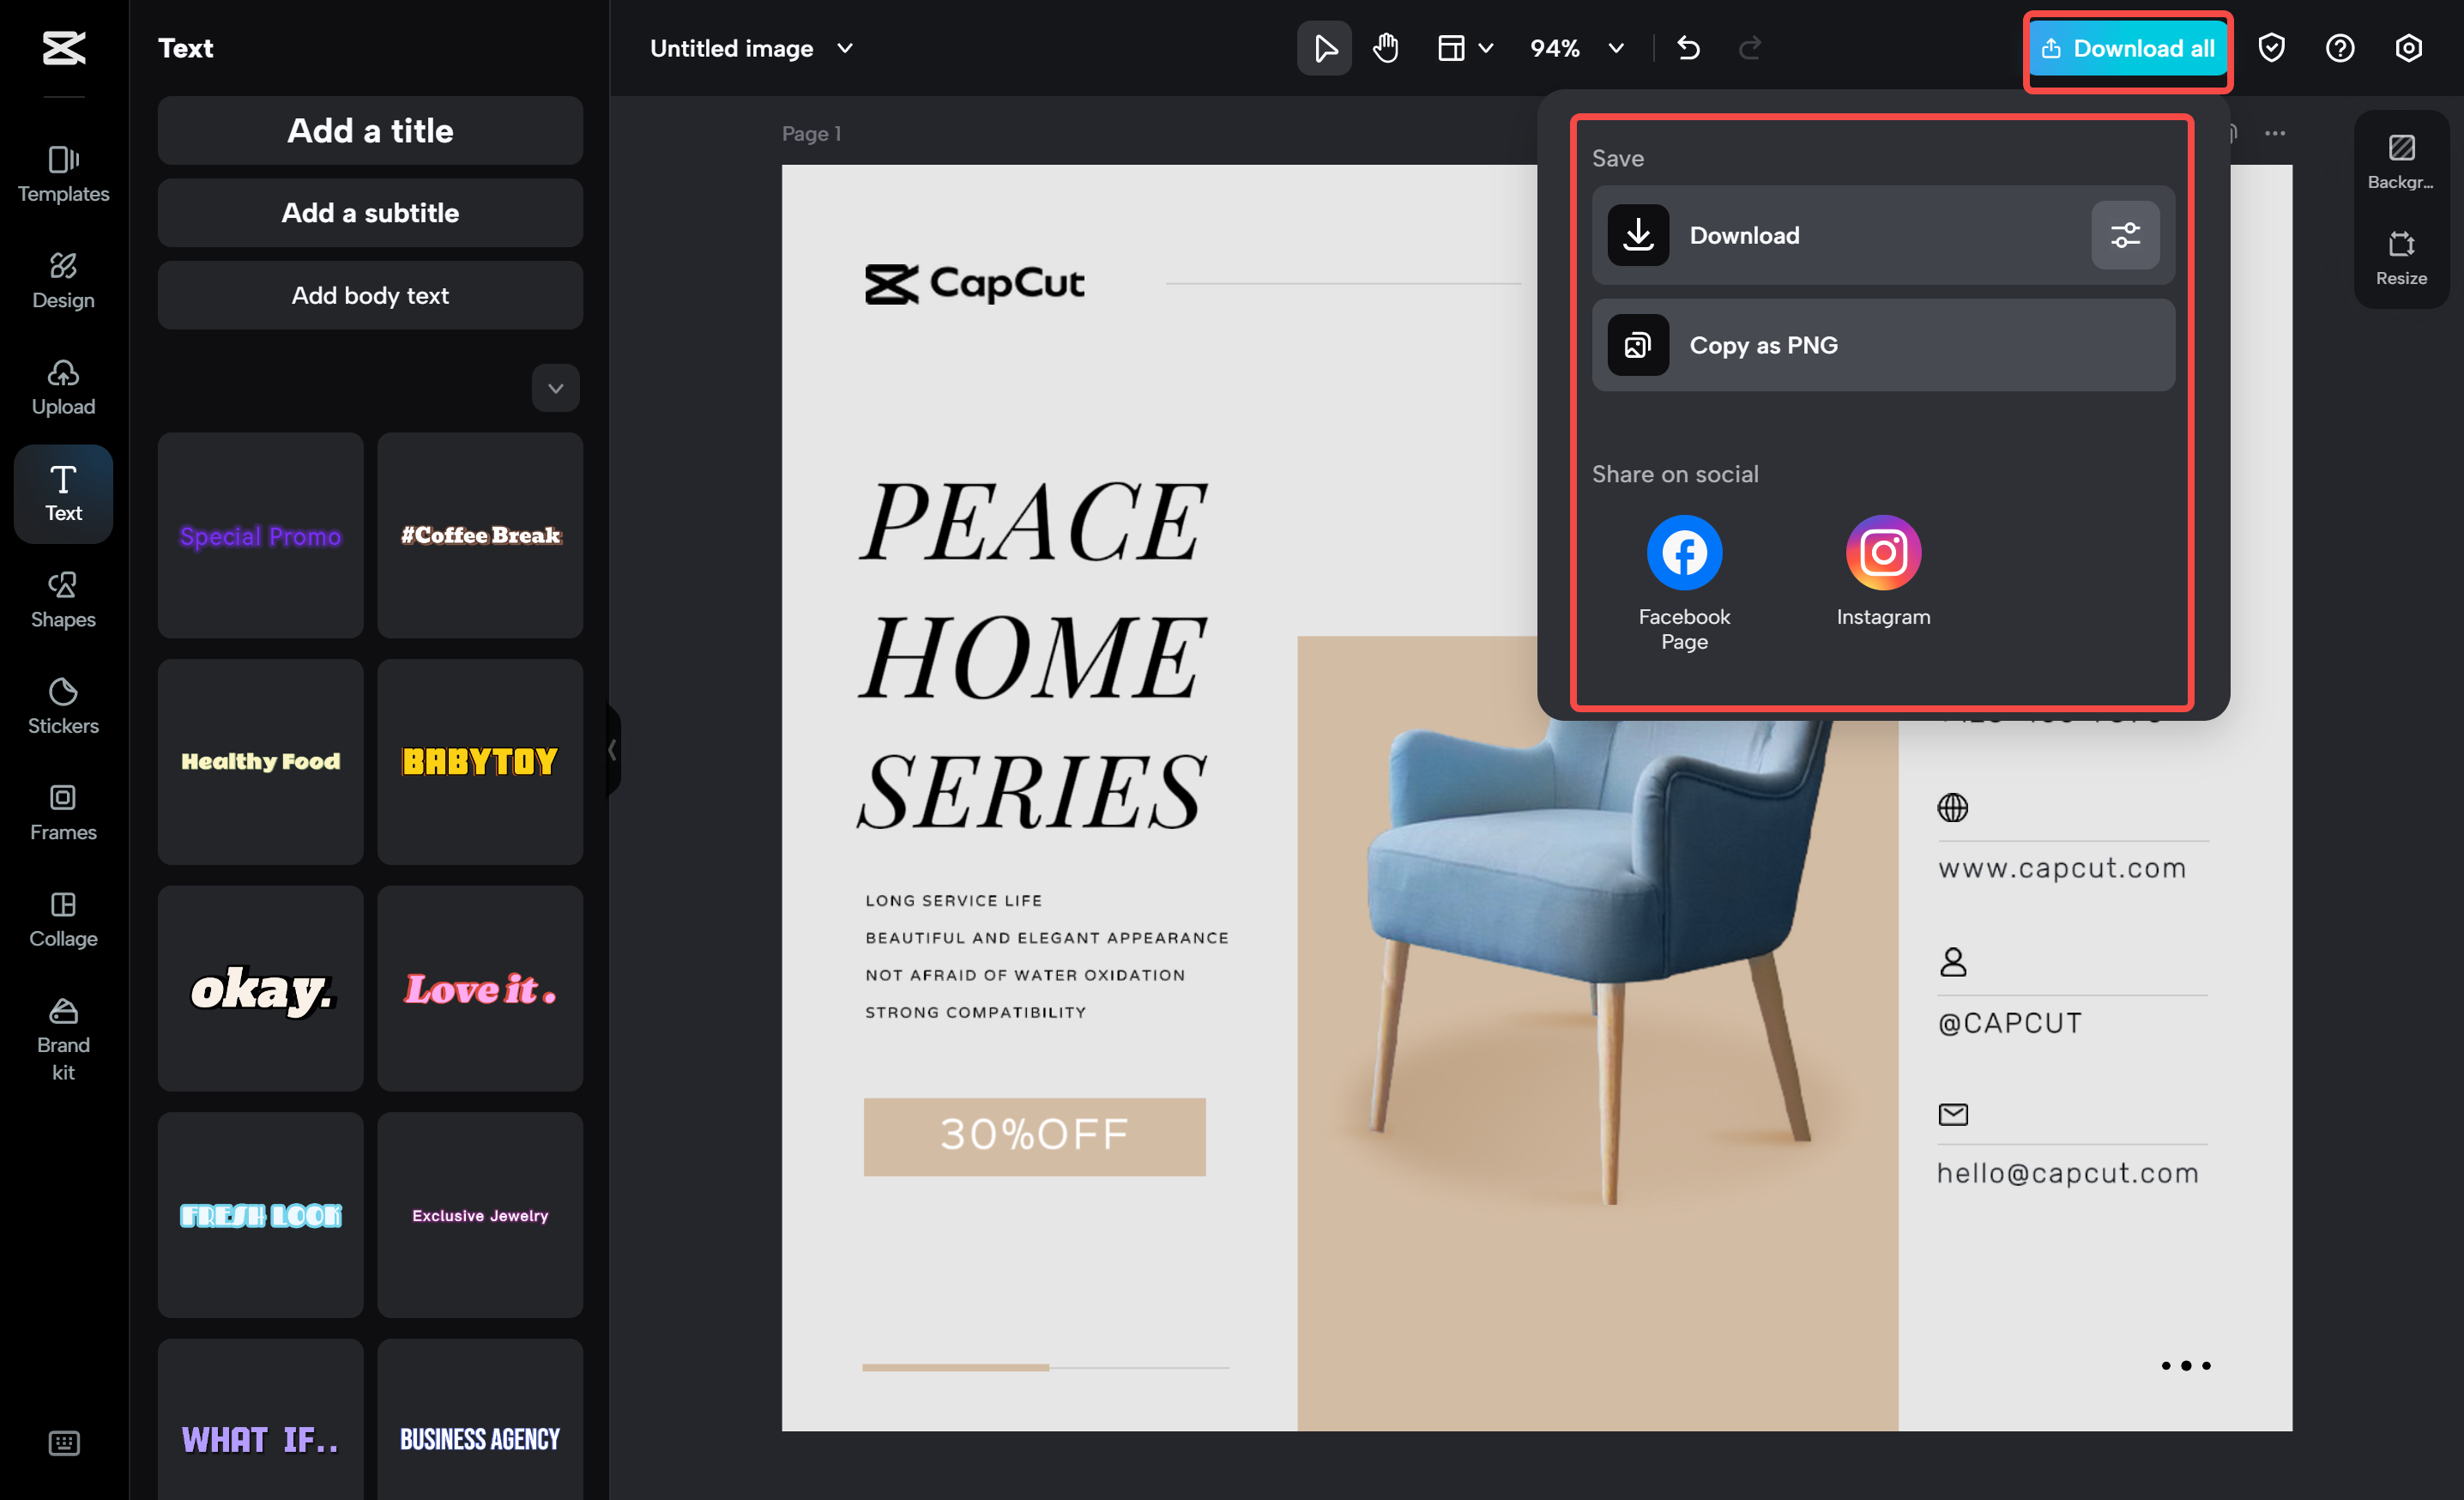Open the Brand kit panel
Viewport: 2464px width, 1500px height.
click(62, 1040)
